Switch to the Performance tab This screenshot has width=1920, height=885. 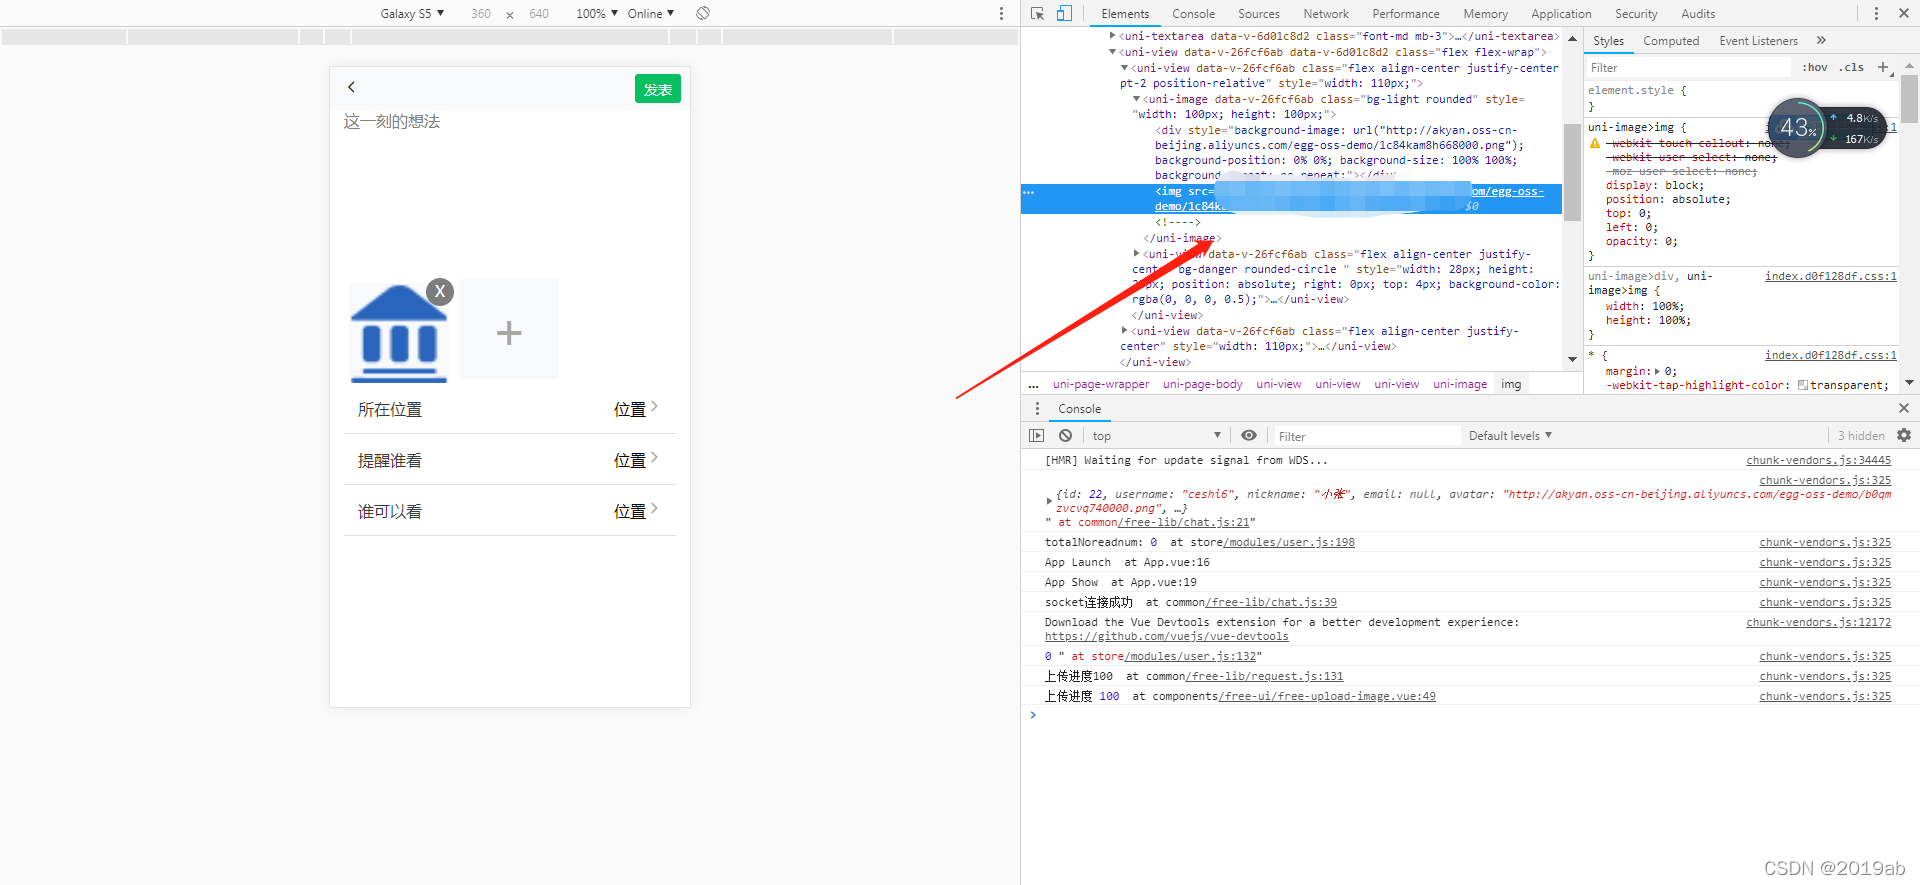pyautogui.click(x=1405, y=14)
